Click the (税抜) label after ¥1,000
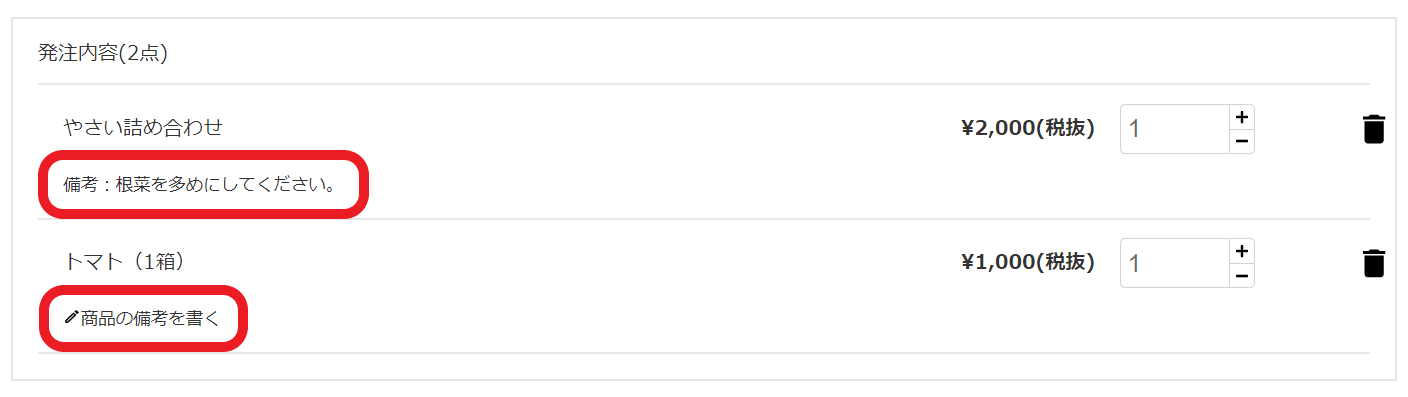The width and height of the screenshot is (1408, 397). (1064, 262)
